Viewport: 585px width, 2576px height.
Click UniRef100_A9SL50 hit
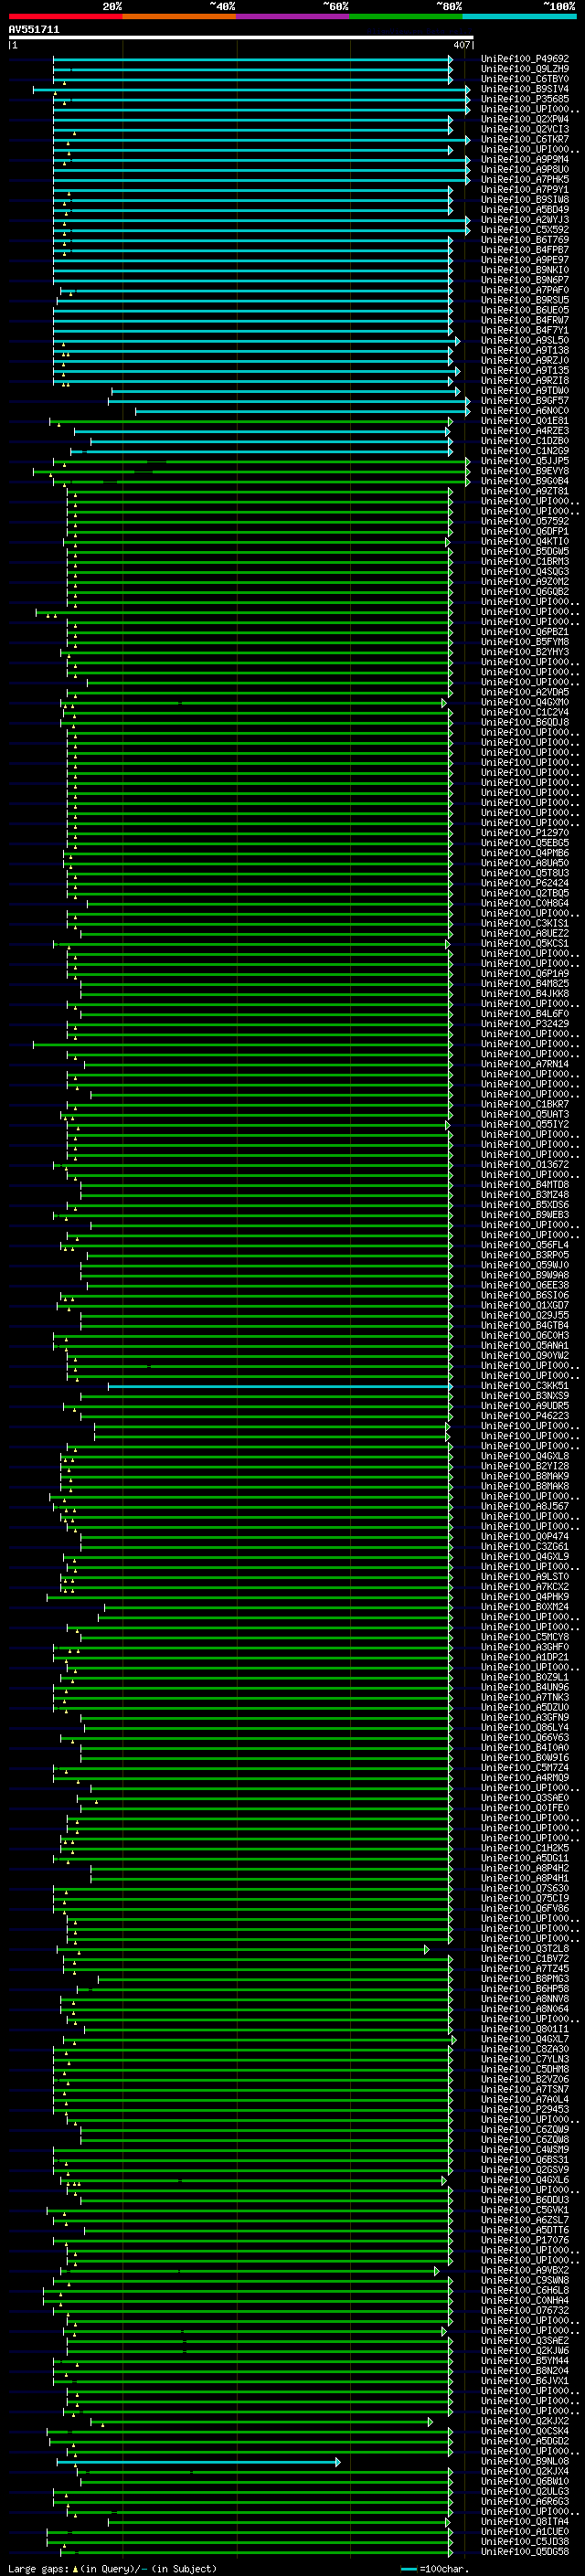[x=525, y=340]
